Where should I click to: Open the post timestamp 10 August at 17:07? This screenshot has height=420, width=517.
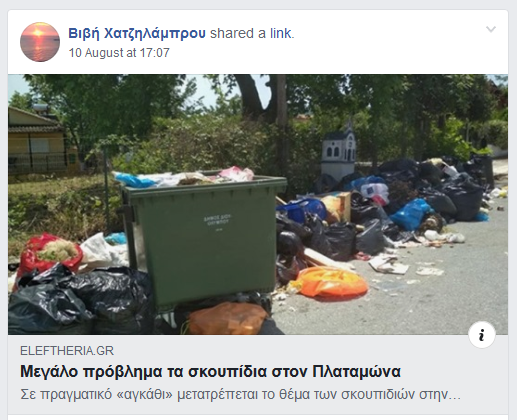tap(119, 53)
